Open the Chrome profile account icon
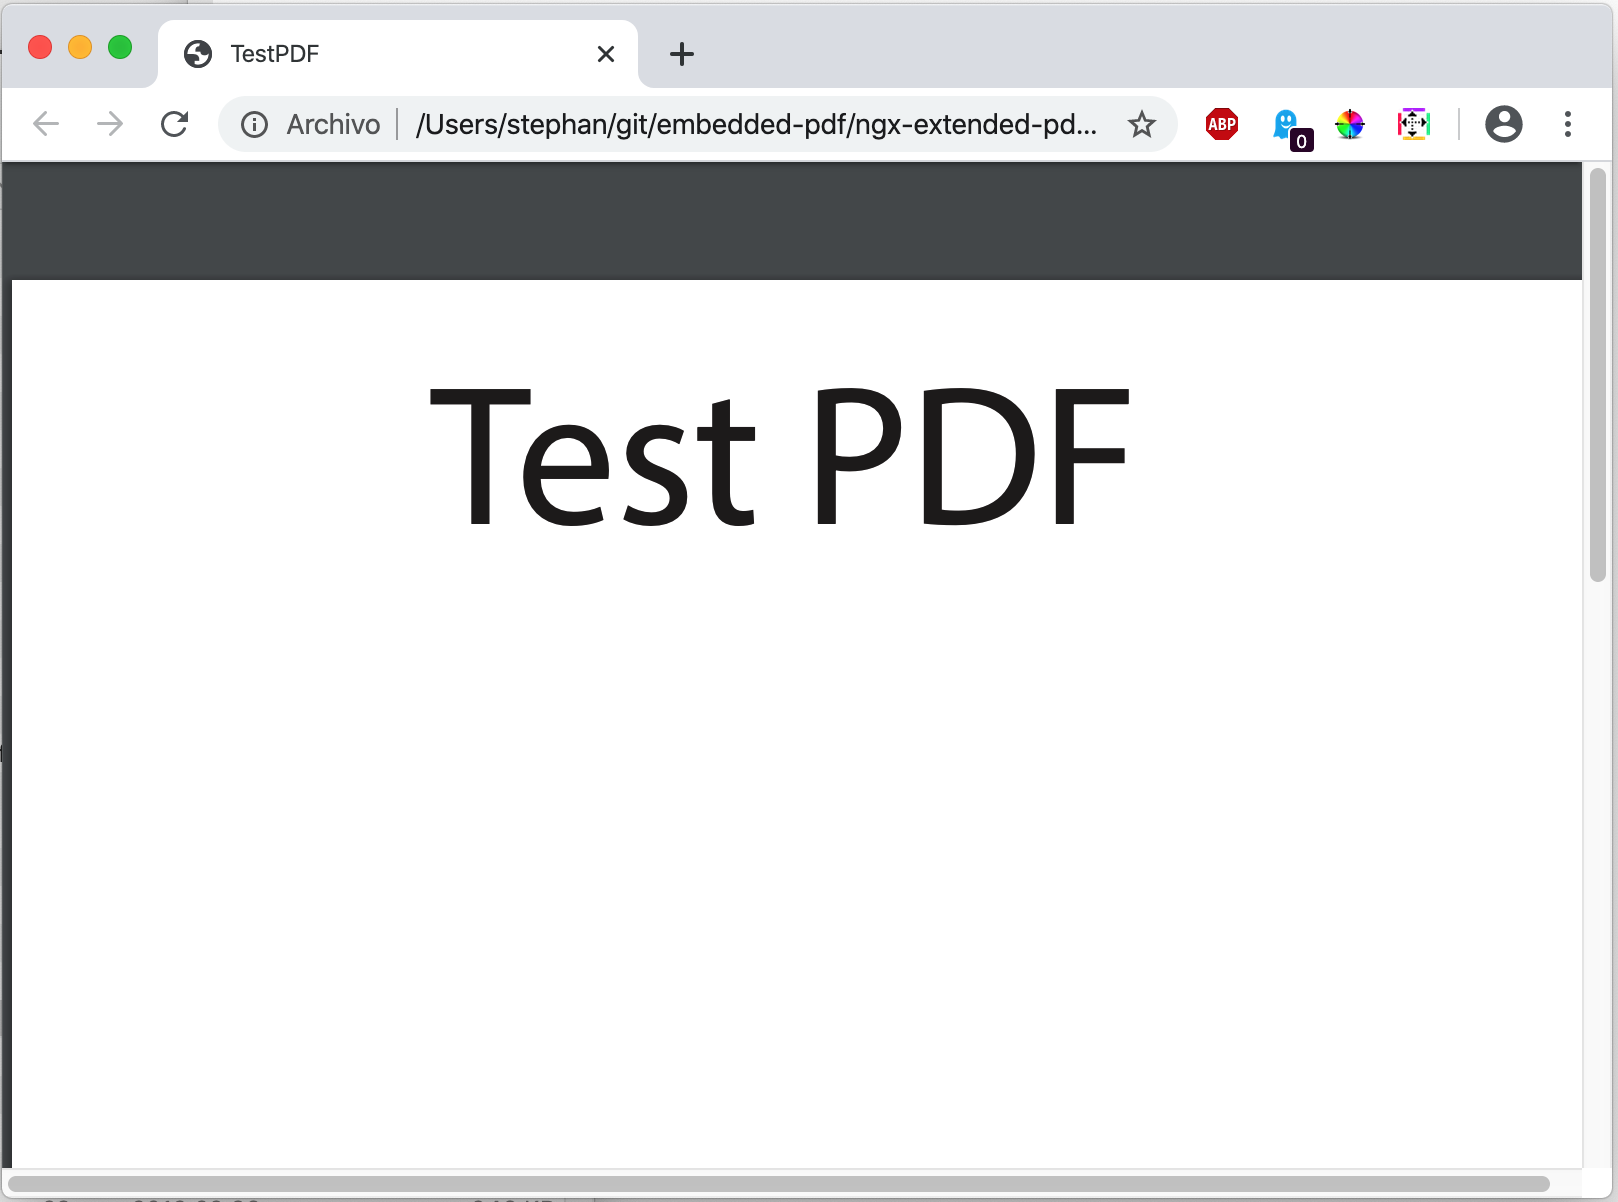 pos(1504,124)
